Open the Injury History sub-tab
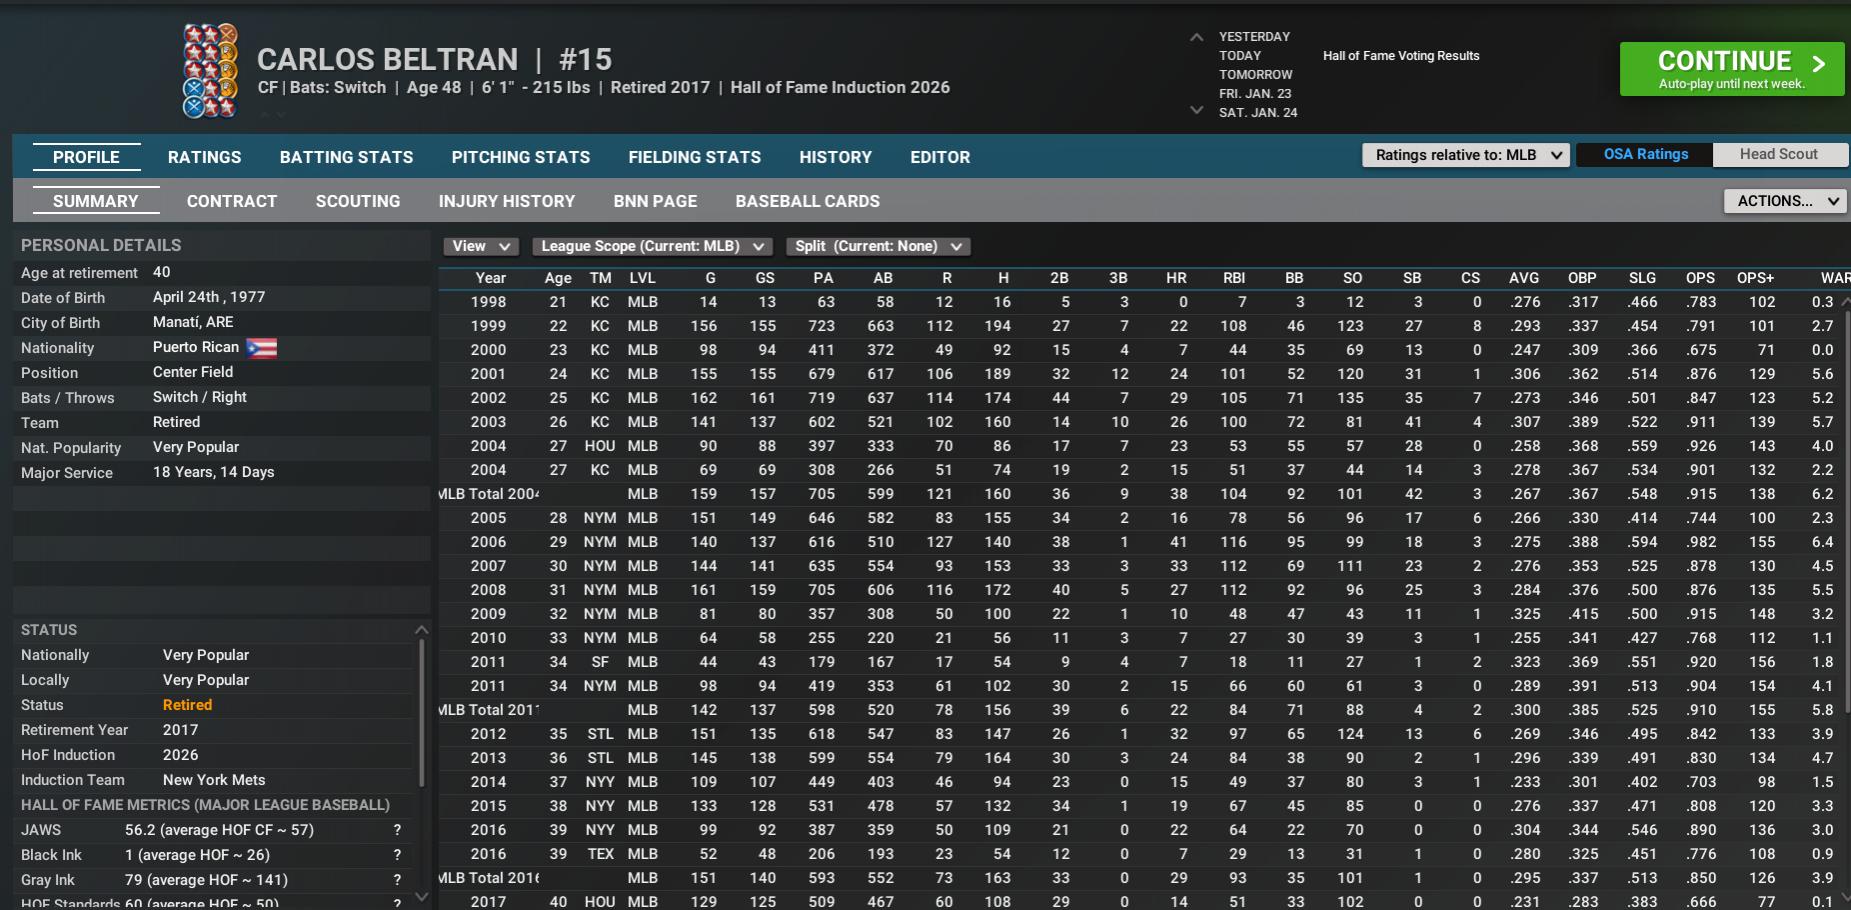The image size is (1851, 910). [506, 201]
